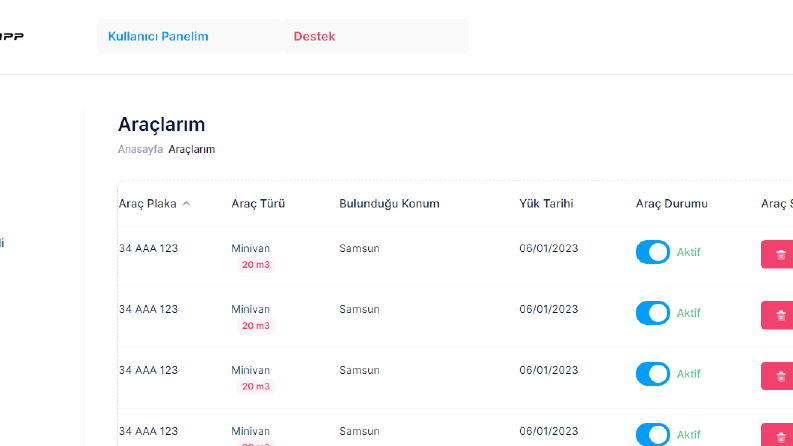Turn off the Aktif switch in the first row
The width and height of the screenshot is (793, 446).
pos(652,252)
